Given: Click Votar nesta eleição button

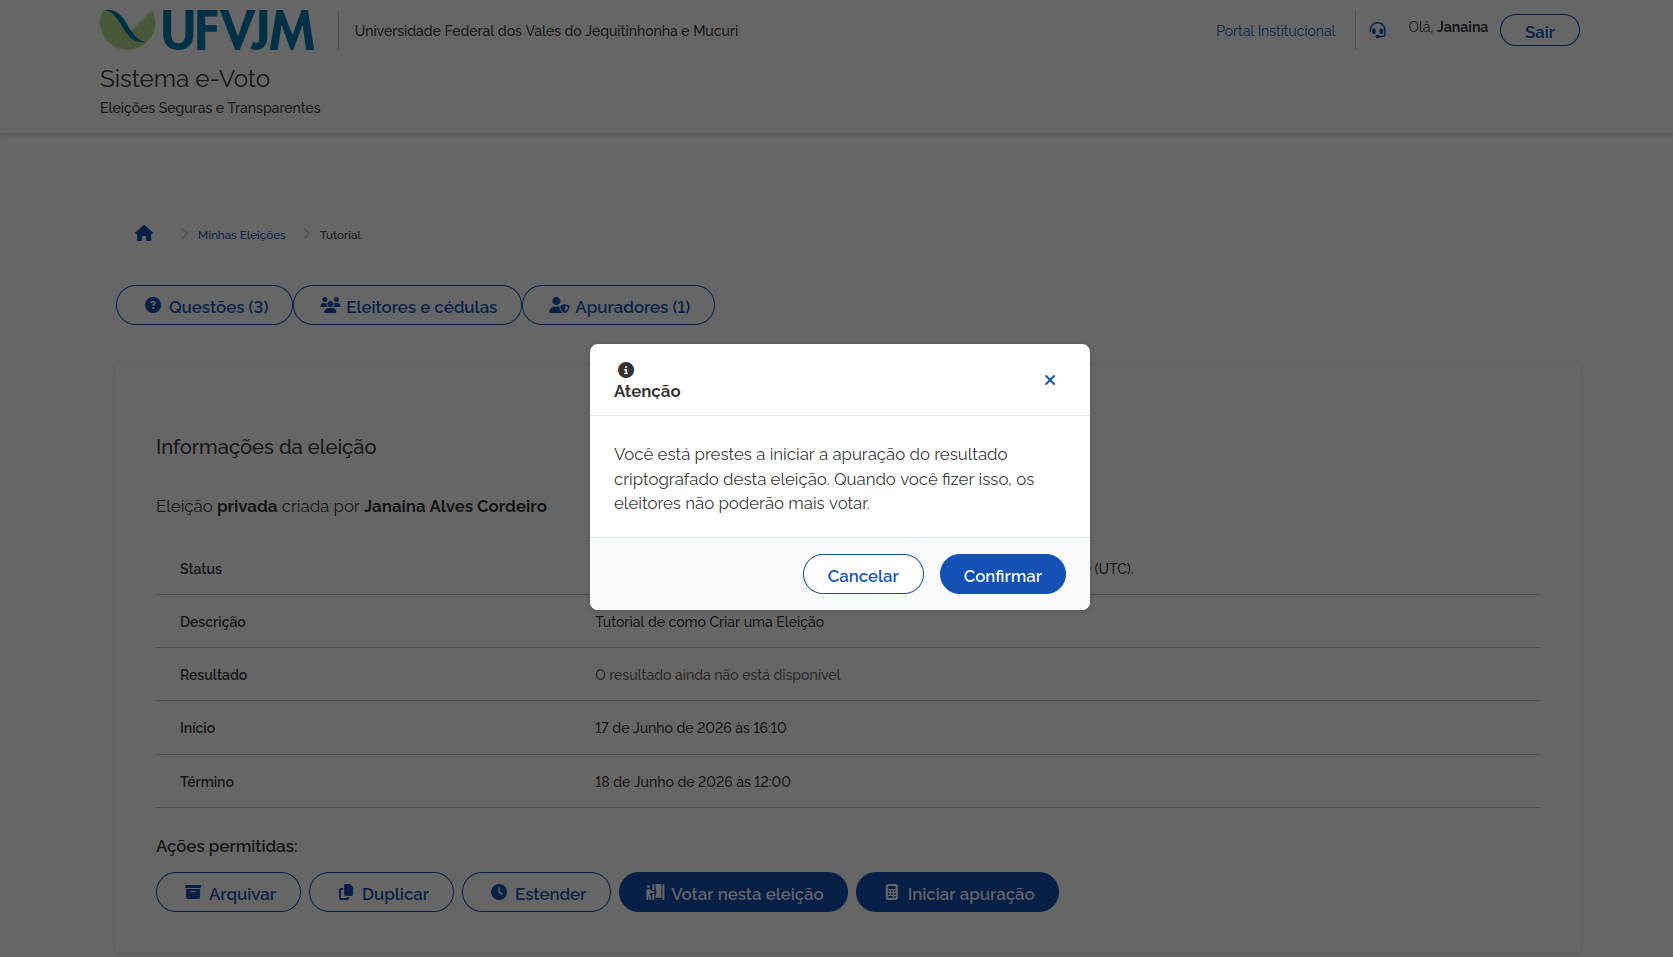Looking at the screenshot, I should (733, 892).
